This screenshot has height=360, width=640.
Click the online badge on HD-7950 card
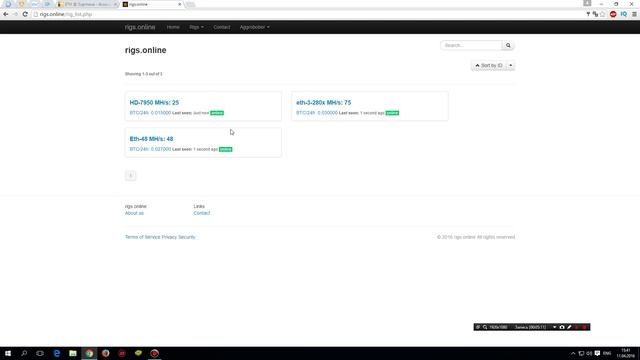tap(217, 113)
